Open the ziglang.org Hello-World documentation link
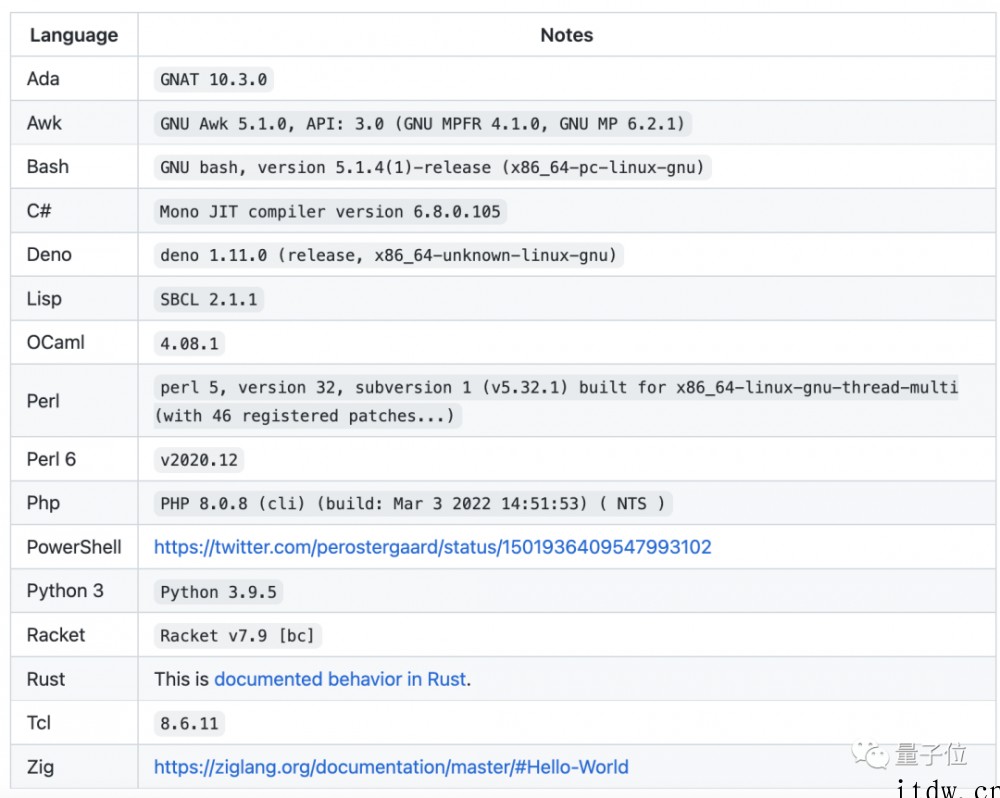1000x798 pixels. [391, 767]
